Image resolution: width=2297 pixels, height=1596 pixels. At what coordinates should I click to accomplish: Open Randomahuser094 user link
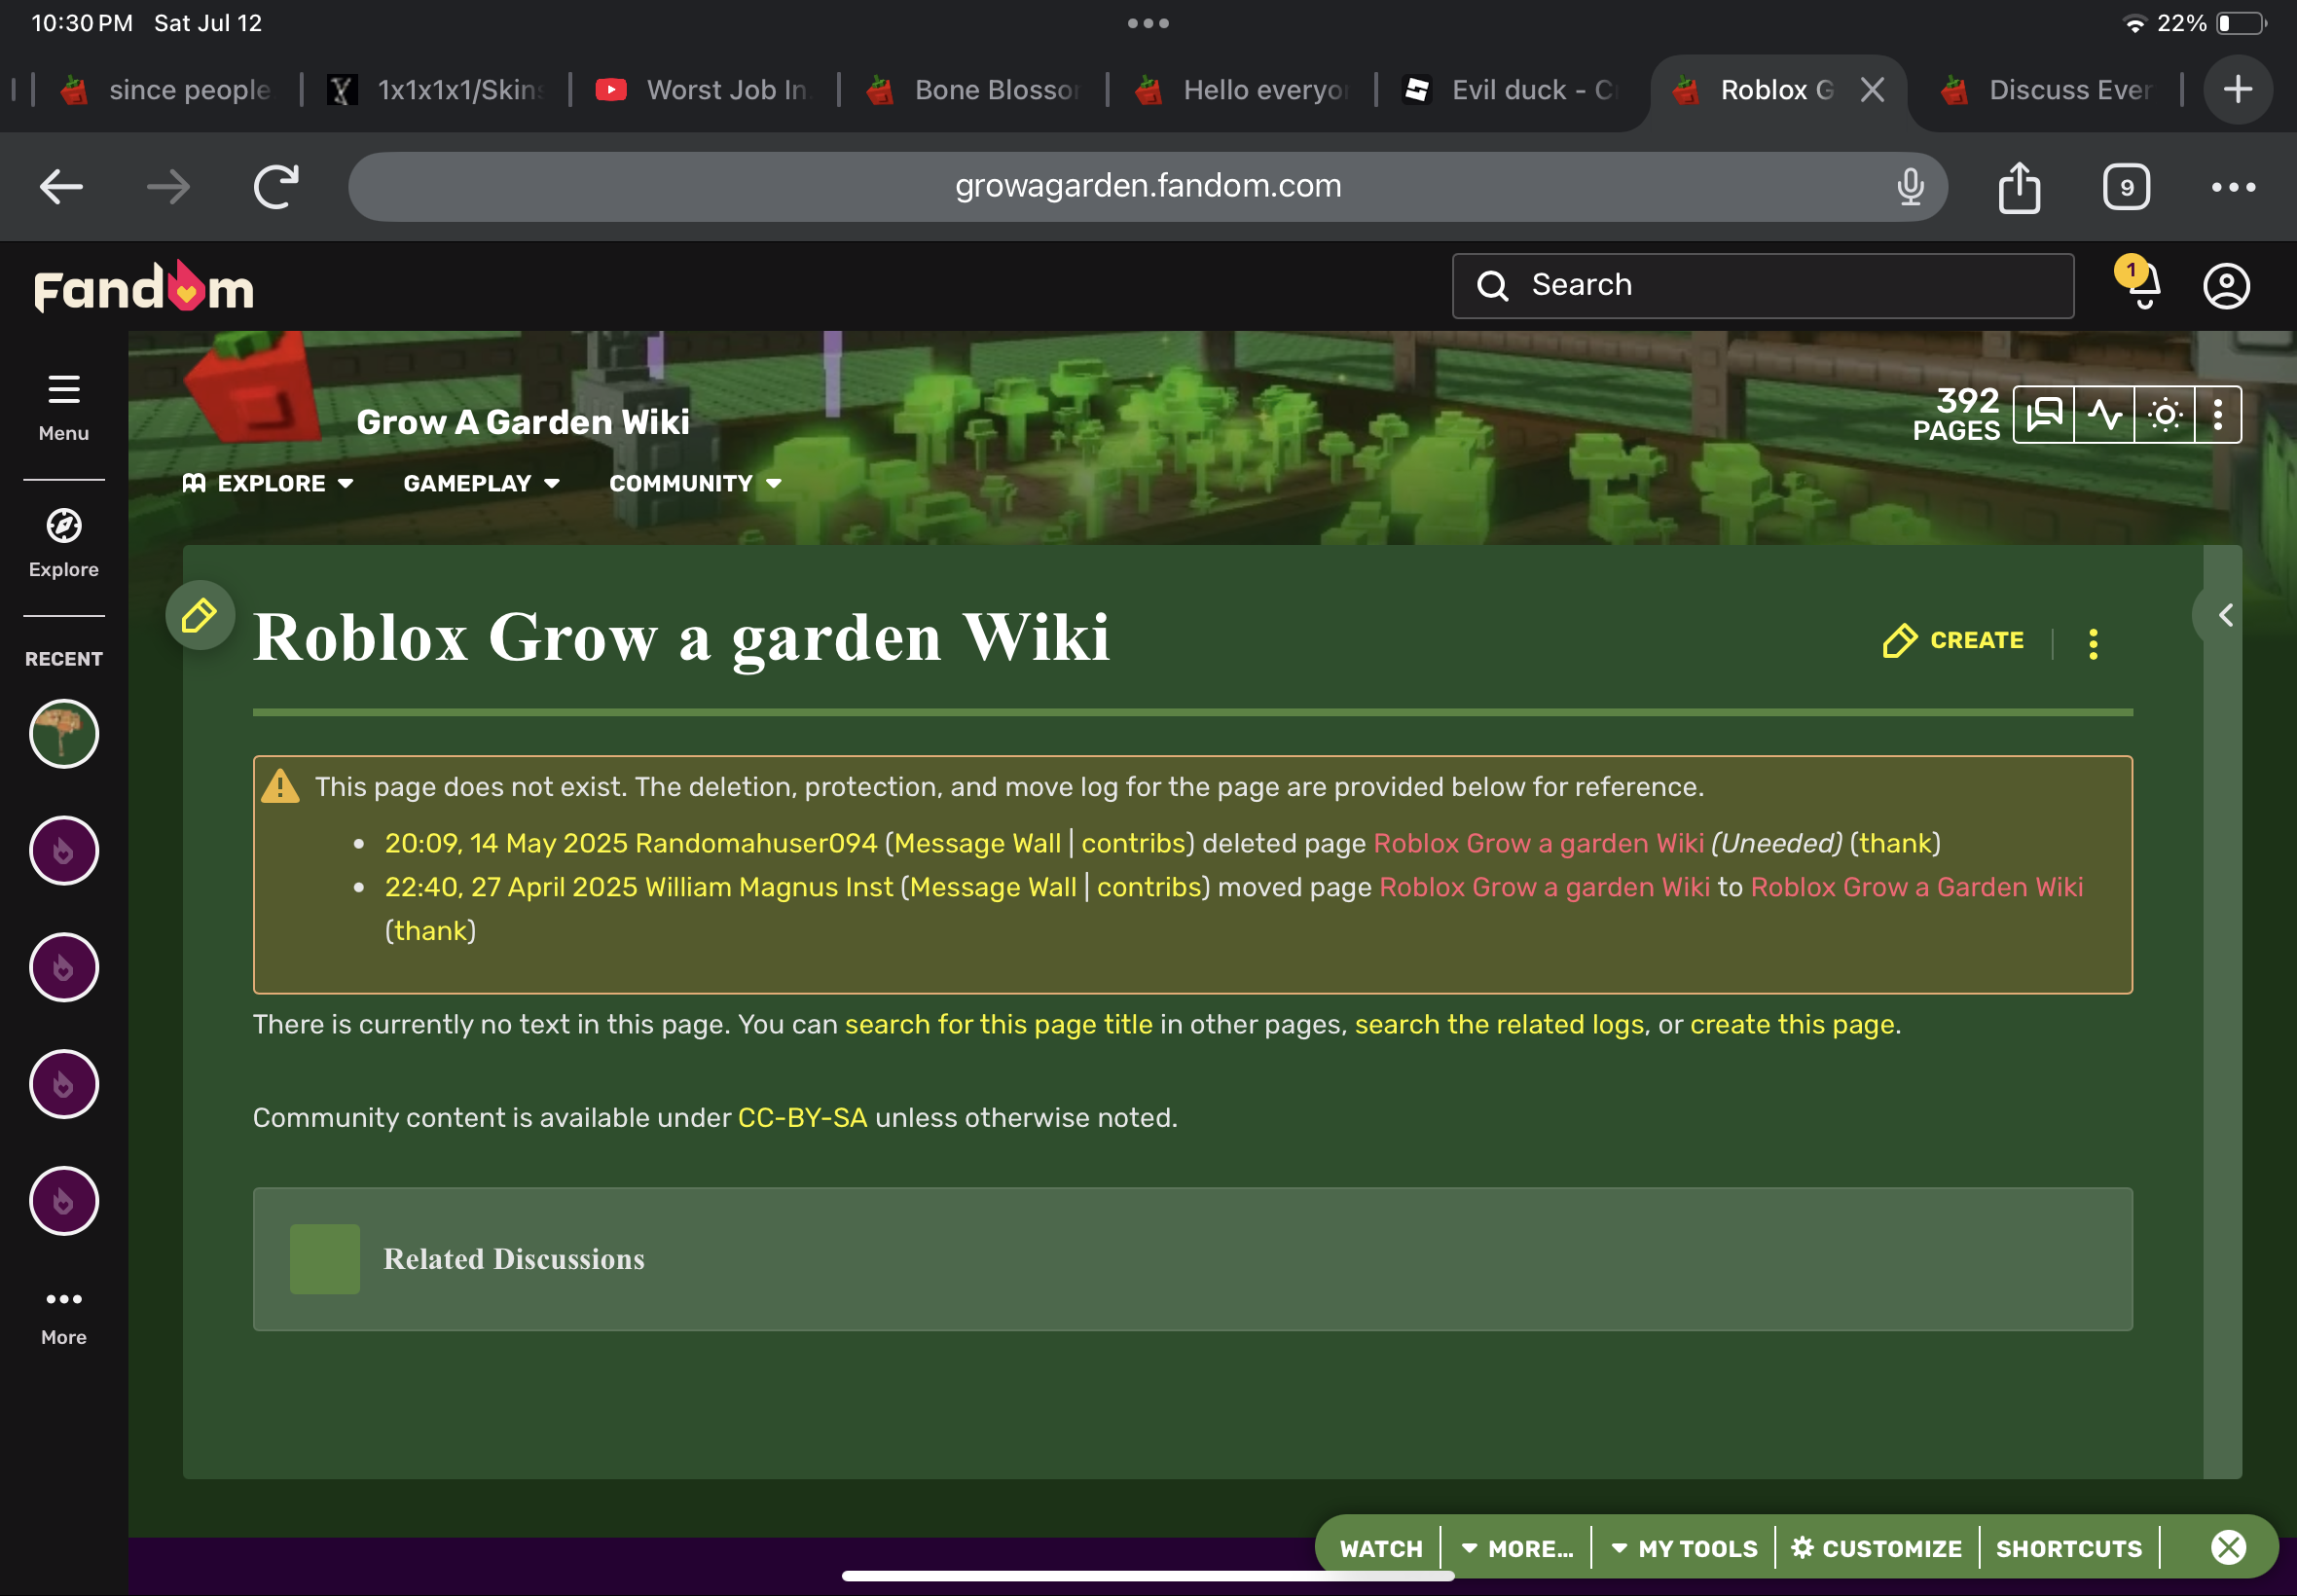click(x=756, y=843)
